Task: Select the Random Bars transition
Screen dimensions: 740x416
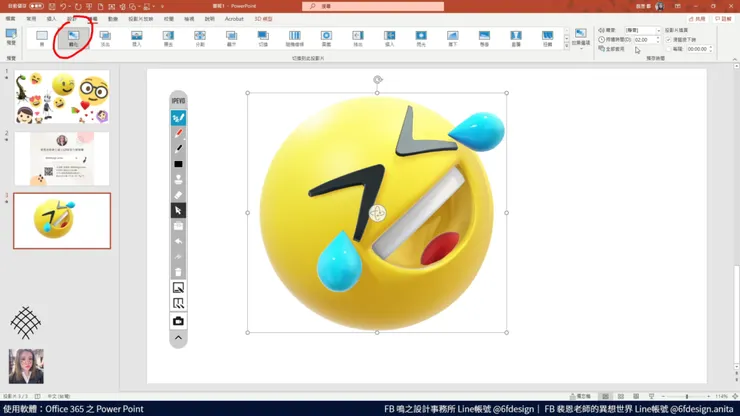Action: click(294, 38)
